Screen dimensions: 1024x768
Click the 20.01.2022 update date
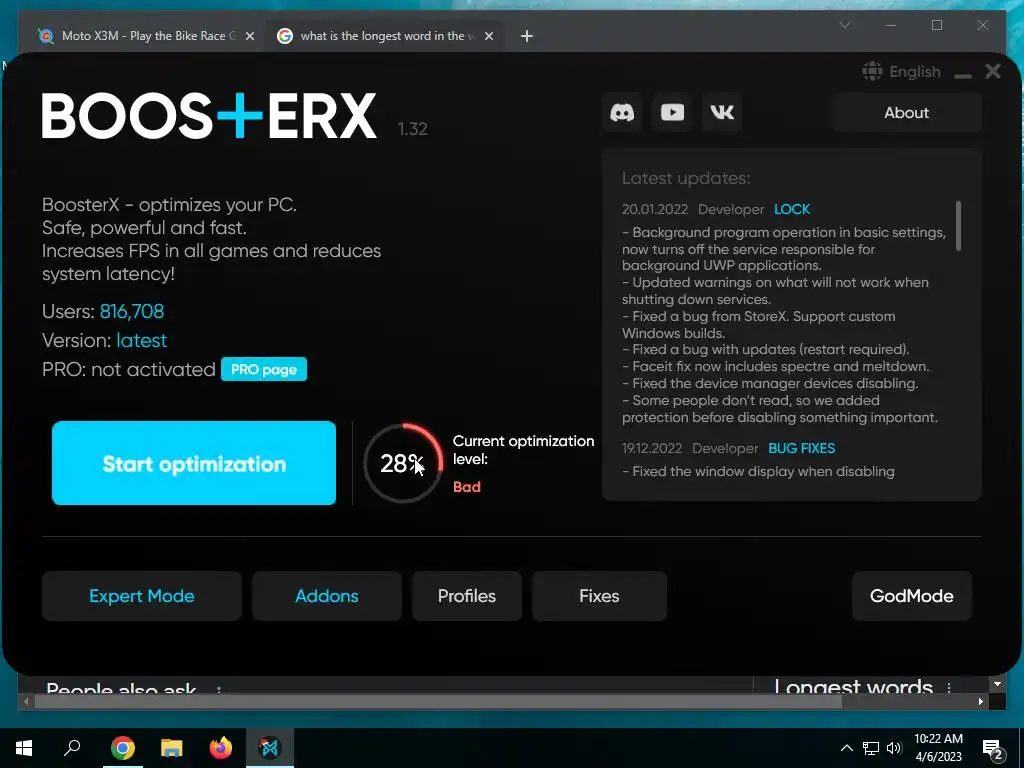pyautogui.click(x=654, y=209)
